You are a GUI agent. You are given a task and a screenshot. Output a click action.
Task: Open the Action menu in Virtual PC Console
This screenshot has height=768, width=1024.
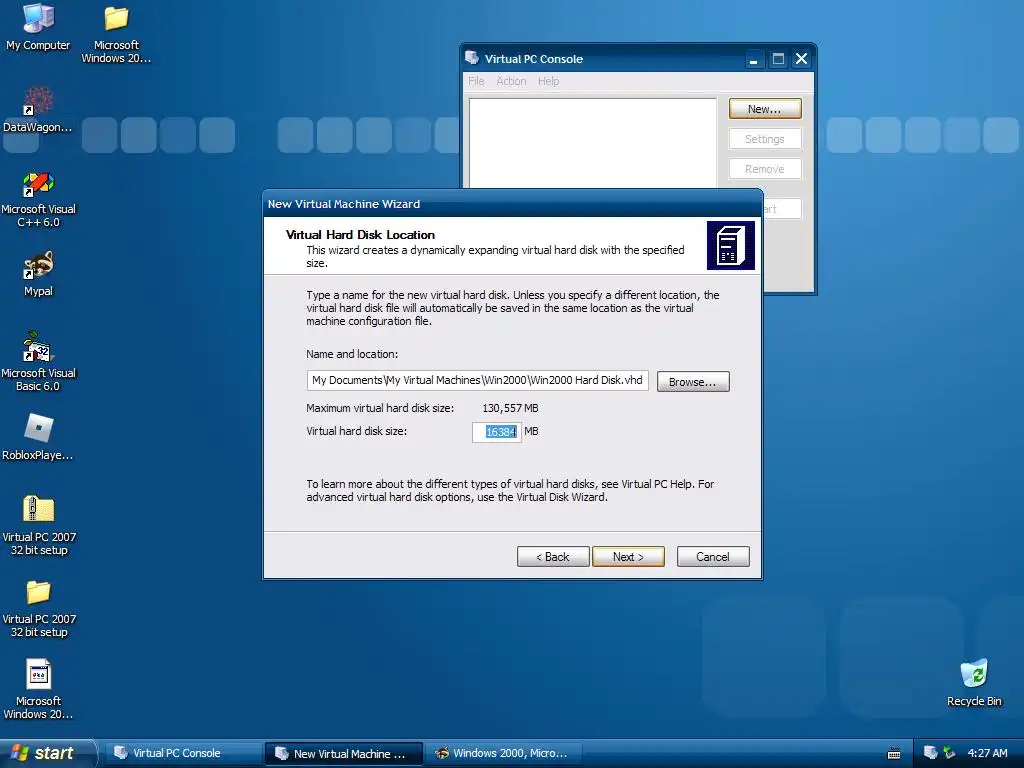(x=511, y=81)
